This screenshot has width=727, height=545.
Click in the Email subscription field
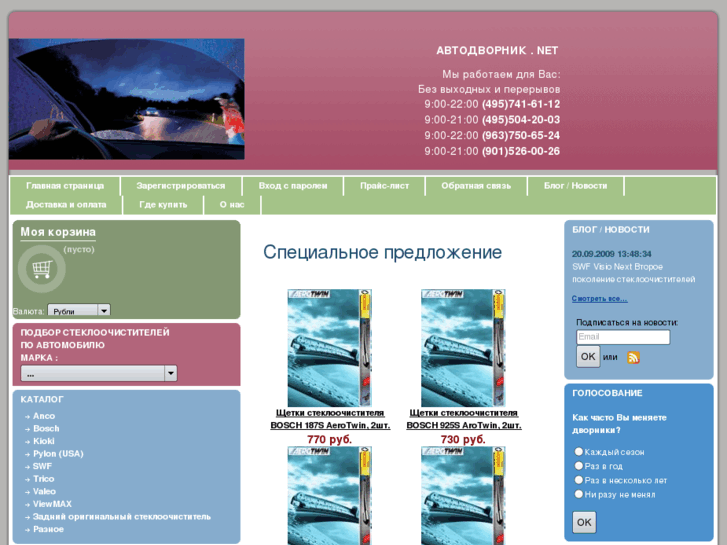623,337
